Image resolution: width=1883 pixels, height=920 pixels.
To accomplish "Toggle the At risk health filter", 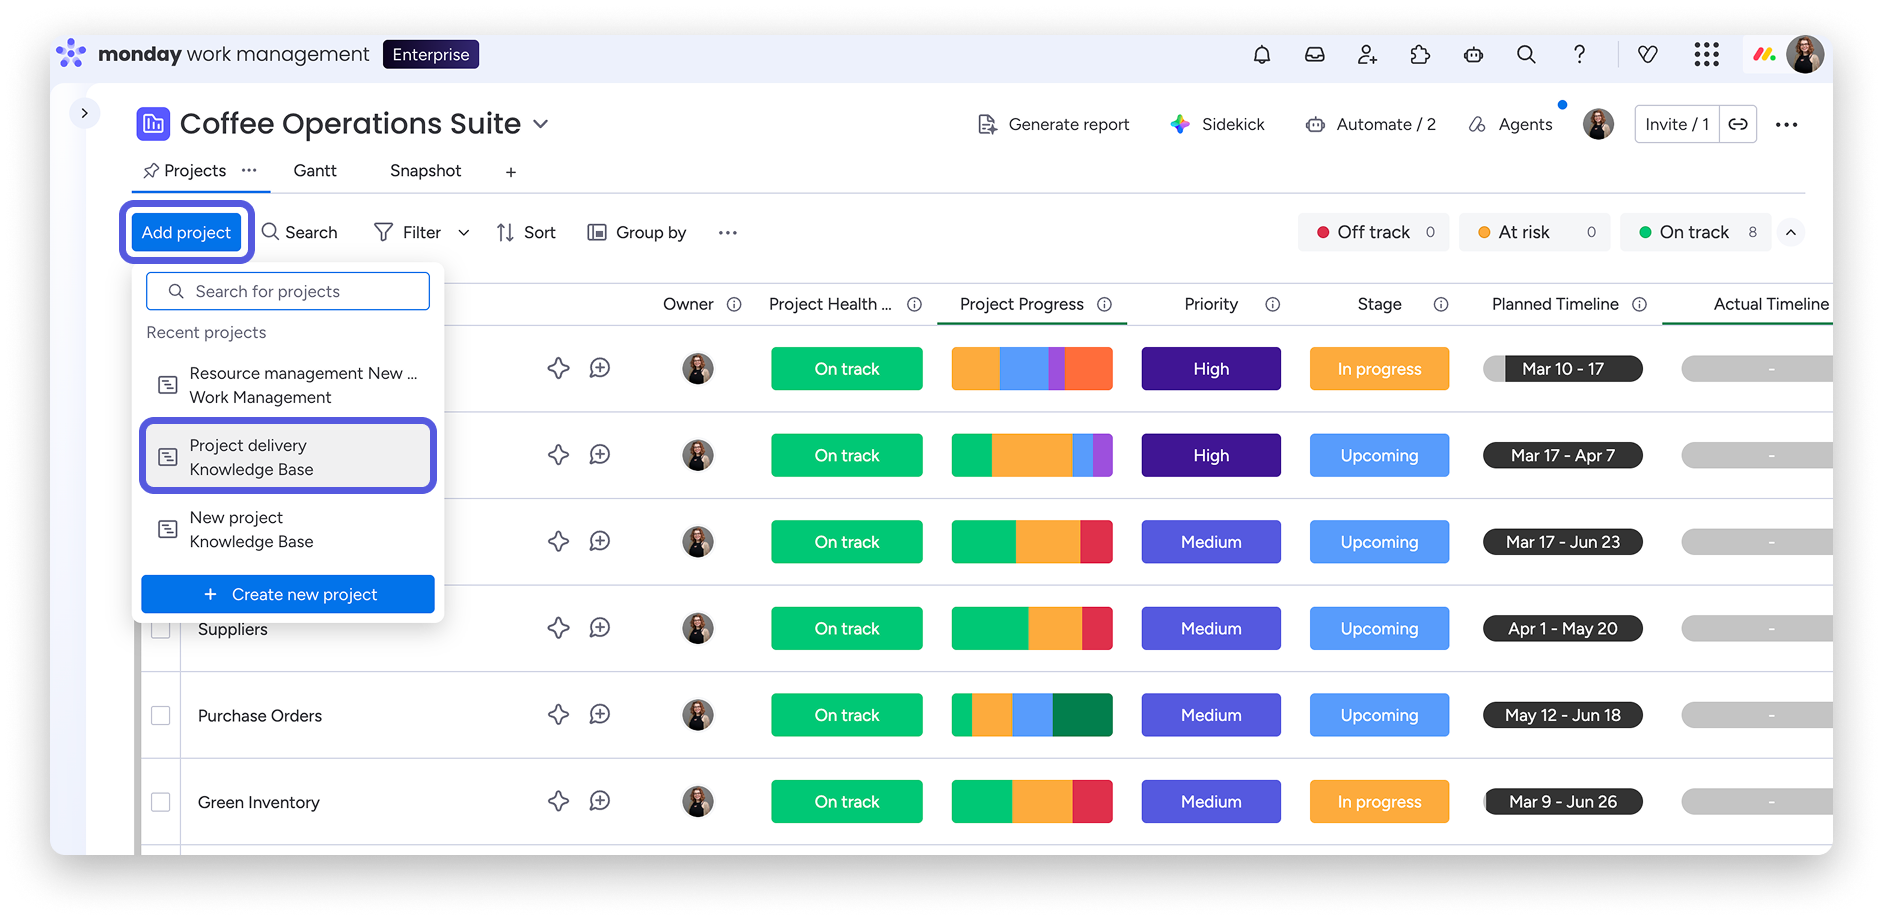I will (x=1535, y=232).
